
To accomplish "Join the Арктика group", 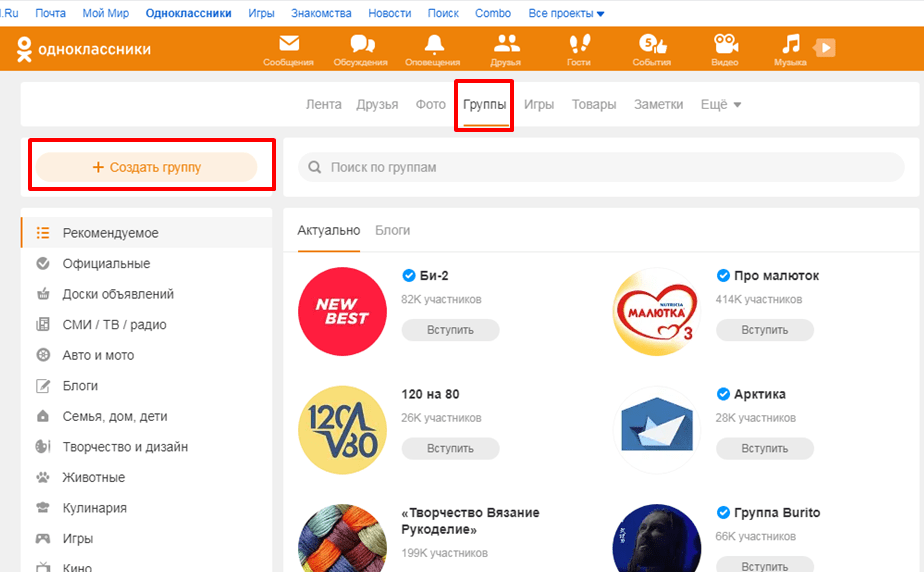I will coord(764,448).
